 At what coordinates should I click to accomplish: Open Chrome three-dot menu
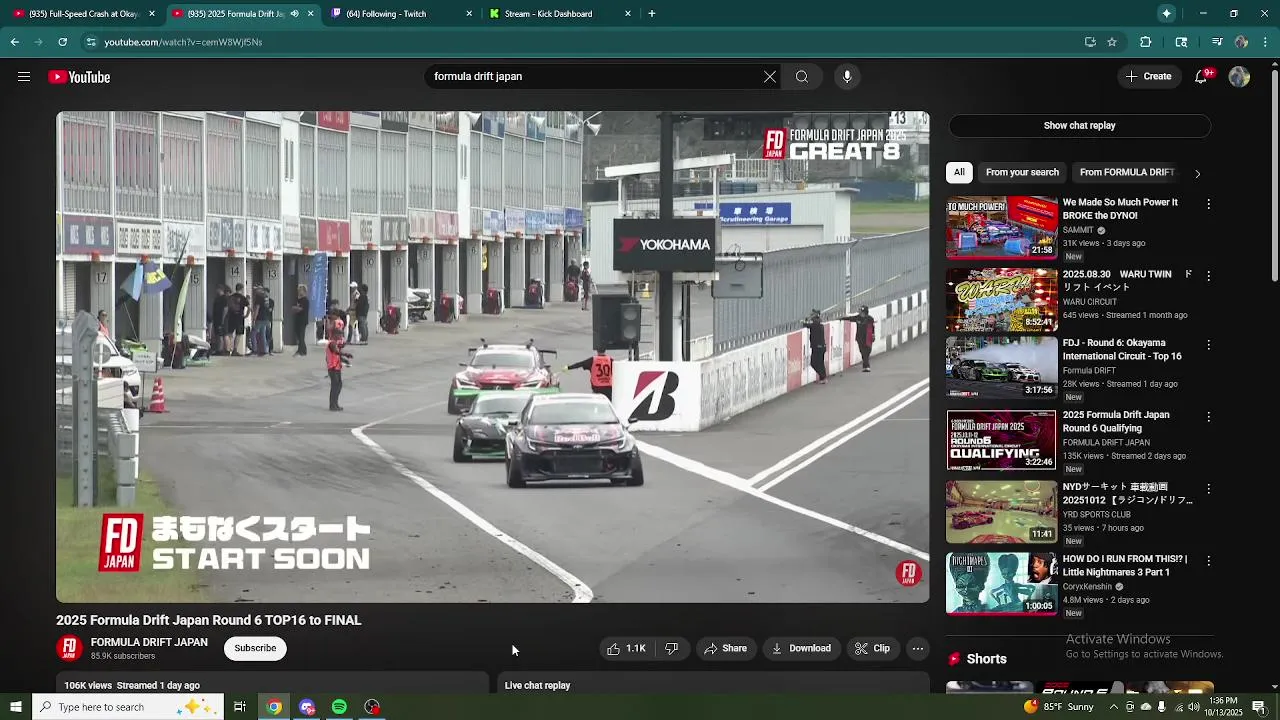point(1265,42)
